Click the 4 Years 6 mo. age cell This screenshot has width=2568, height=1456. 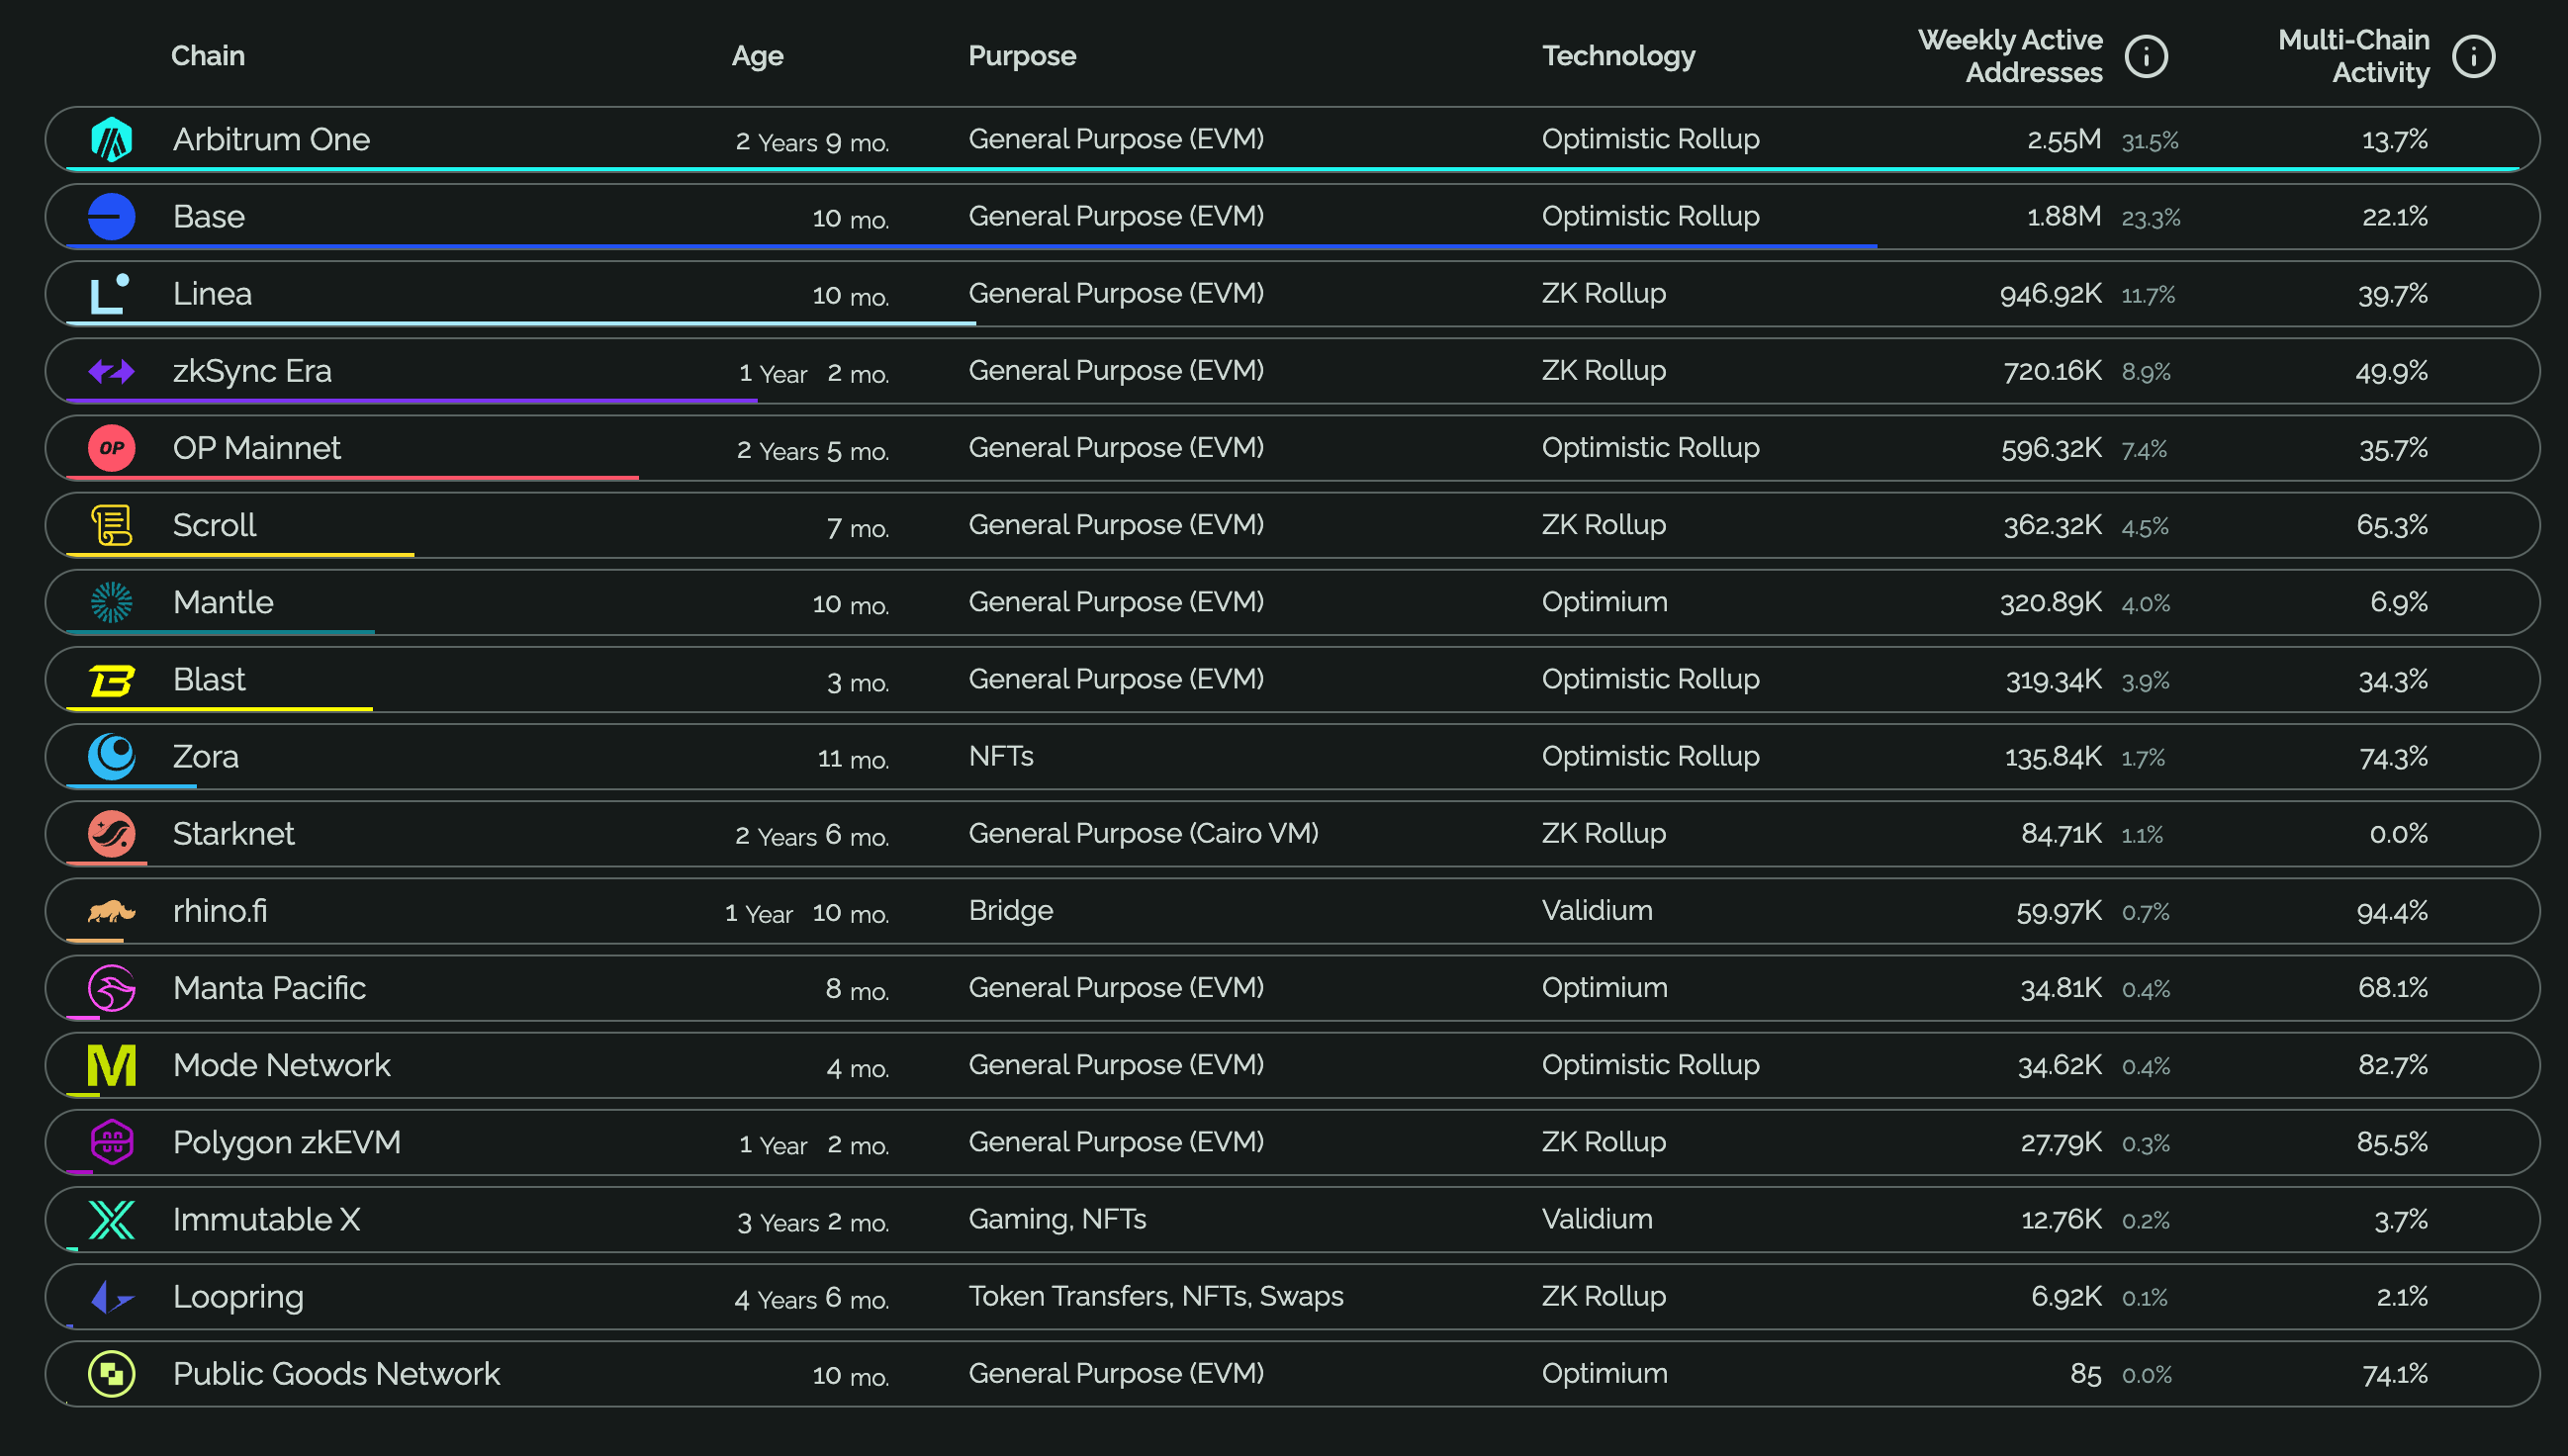point(811,1298)
